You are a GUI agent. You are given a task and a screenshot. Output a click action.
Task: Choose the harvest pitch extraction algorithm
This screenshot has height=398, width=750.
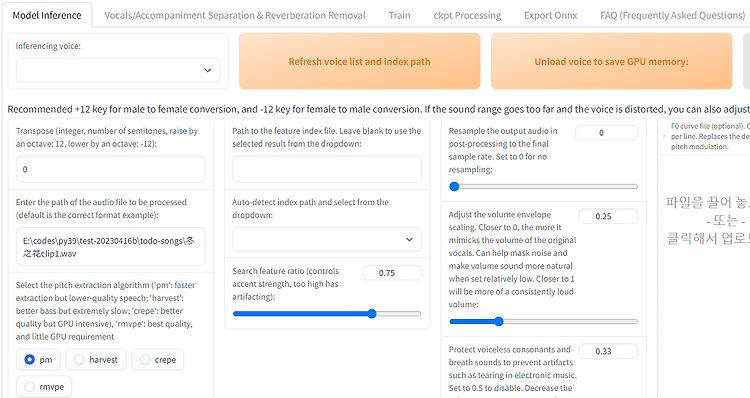(96, 360)
